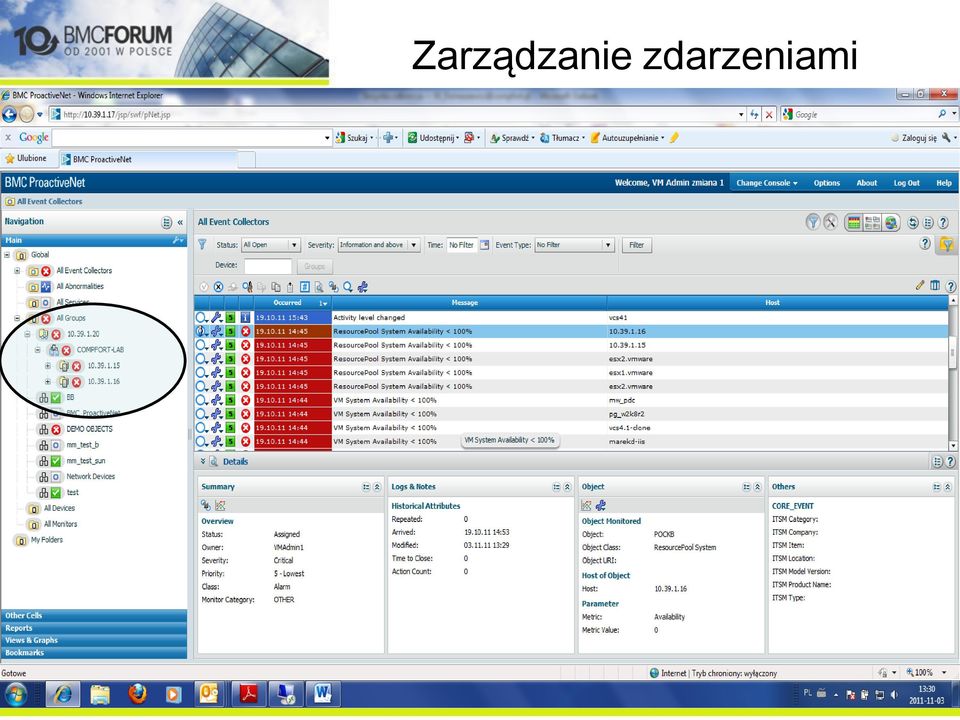Collapse the Global tree node
Viewport: 960px width, 720px height.
pyautogui.click(x=7, y=255)
